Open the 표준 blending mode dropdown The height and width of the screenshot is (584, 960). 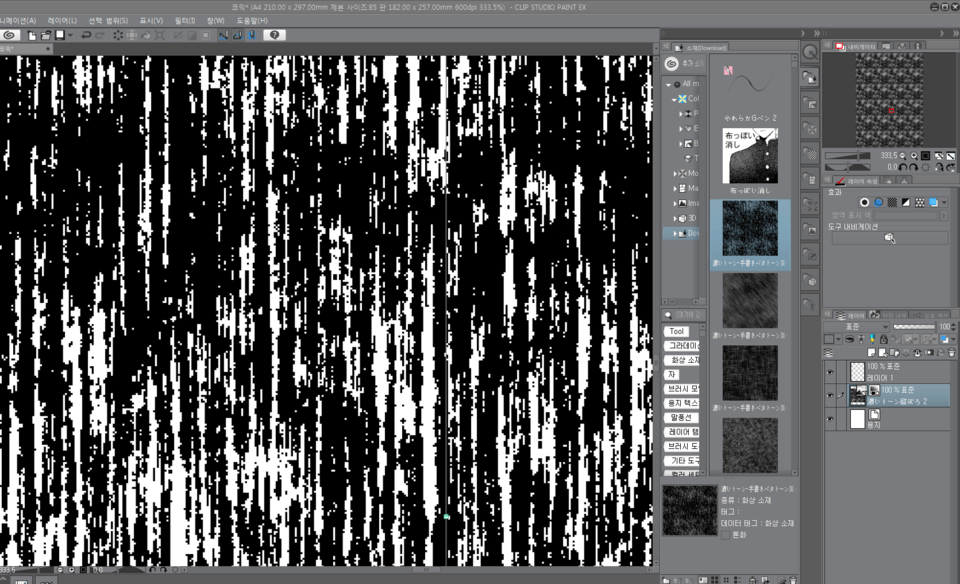coord(856,327)
